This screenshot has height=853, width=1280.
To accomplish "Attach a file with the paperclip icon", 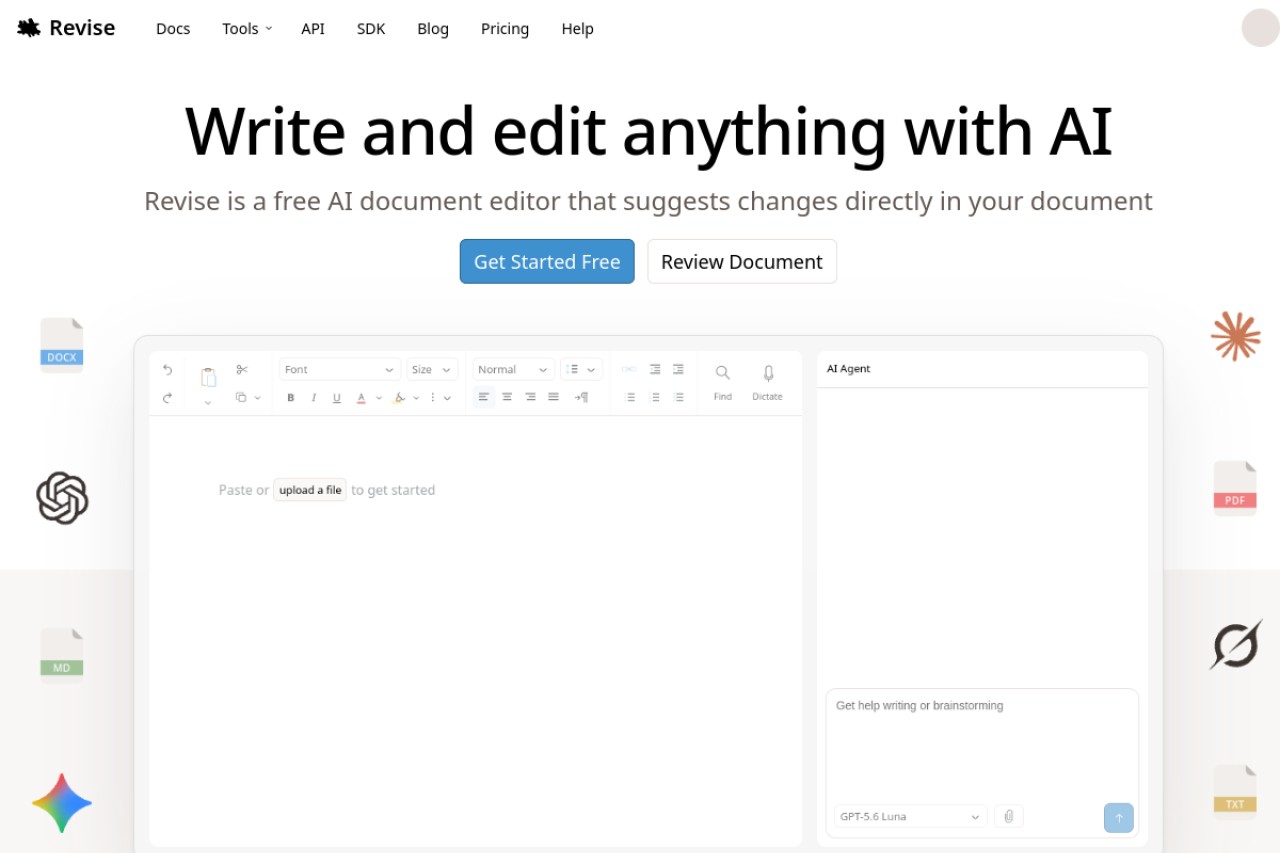I will (1008, 816).
